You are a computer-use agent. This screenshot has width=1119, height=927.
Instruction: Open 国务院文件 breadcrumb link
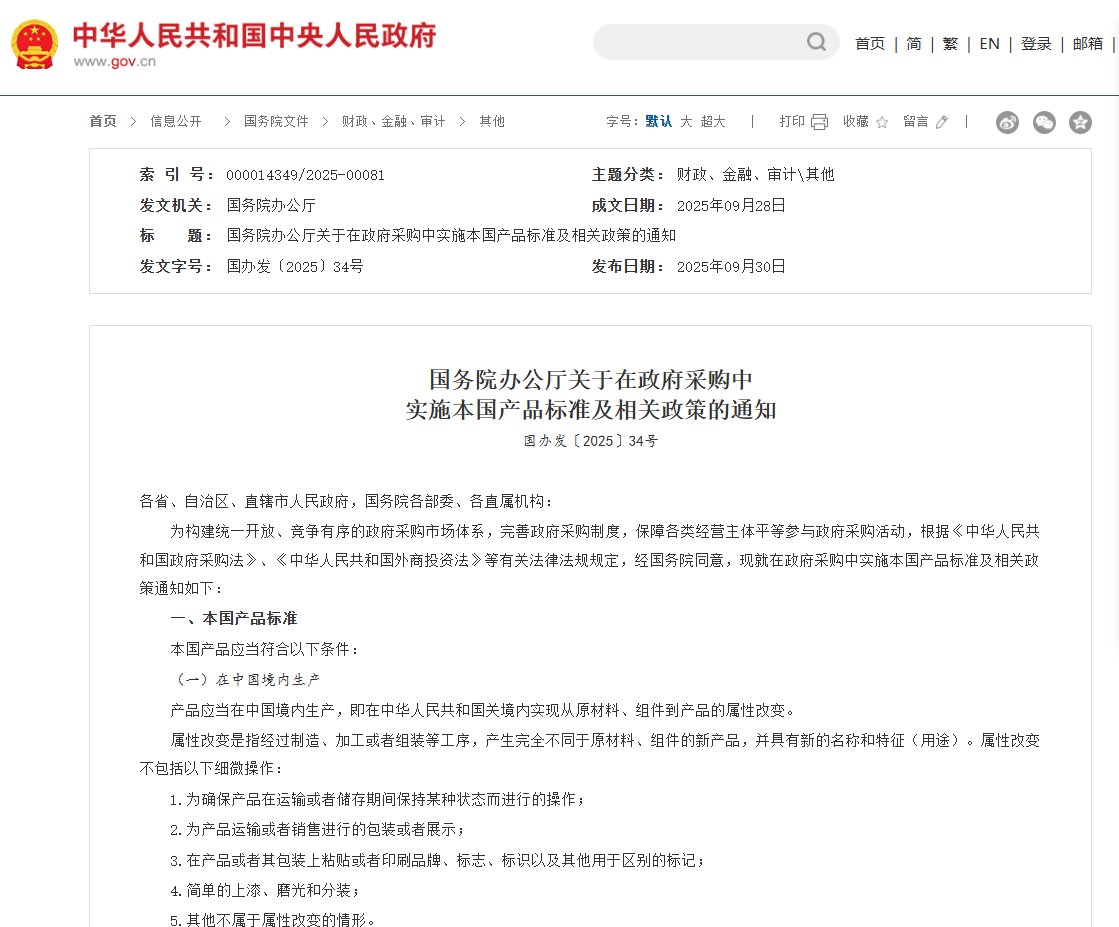point(276,121)
